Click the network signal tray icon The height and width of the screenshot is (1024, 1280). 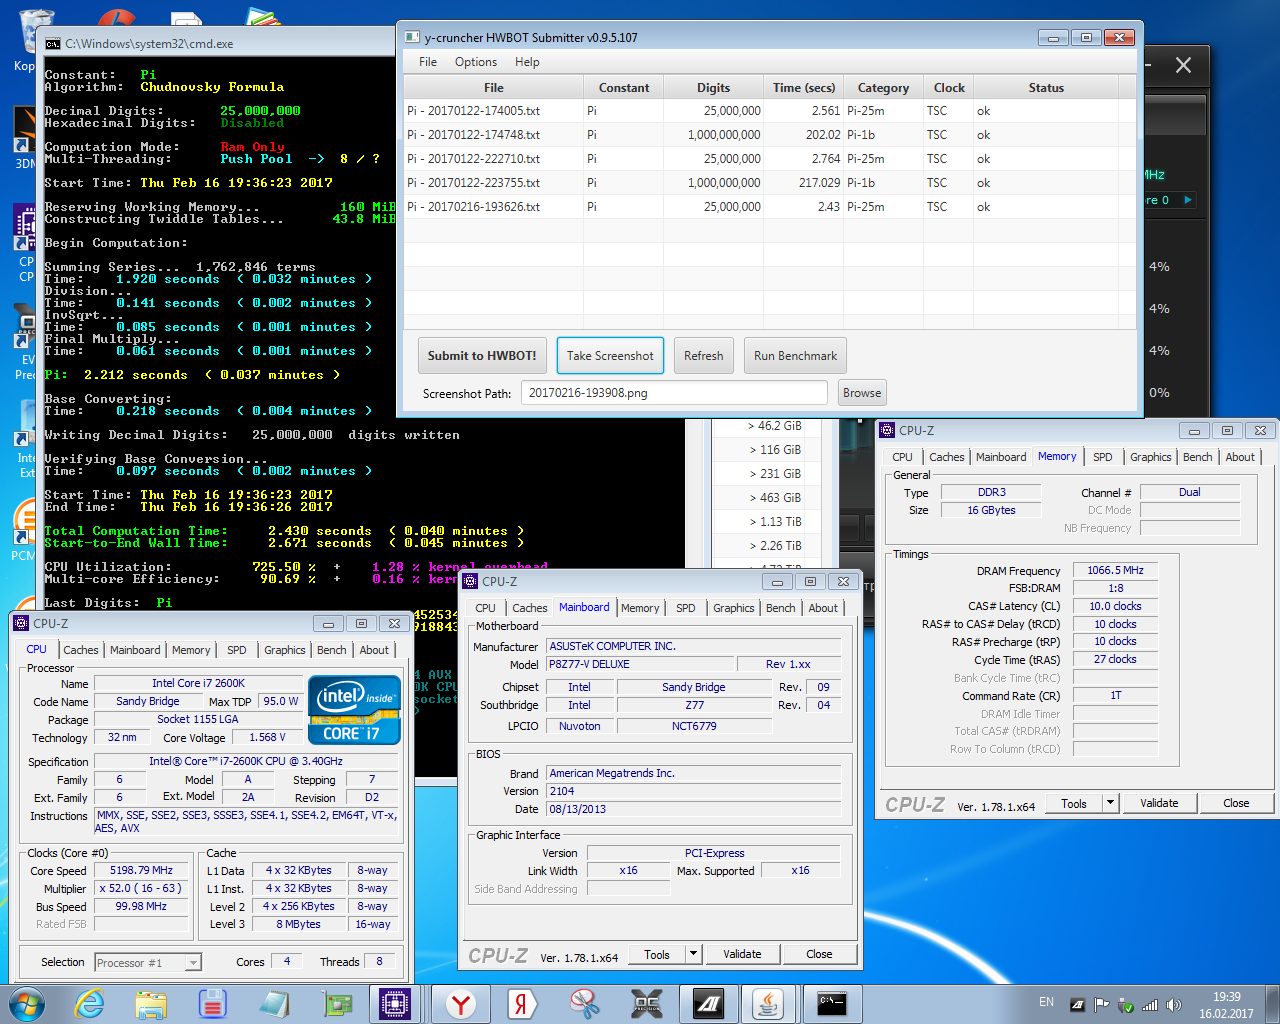click(x=1150, y=1005)
